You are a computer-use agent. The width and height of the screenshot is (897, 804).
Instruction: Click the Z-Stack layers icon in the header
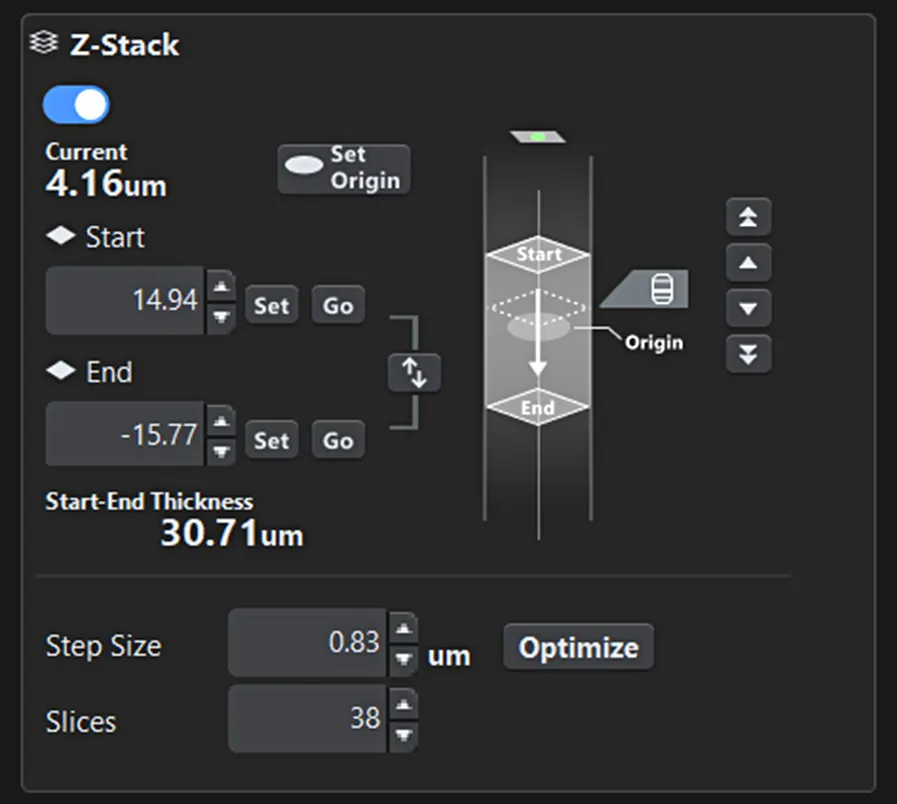(x=44, y=43)
